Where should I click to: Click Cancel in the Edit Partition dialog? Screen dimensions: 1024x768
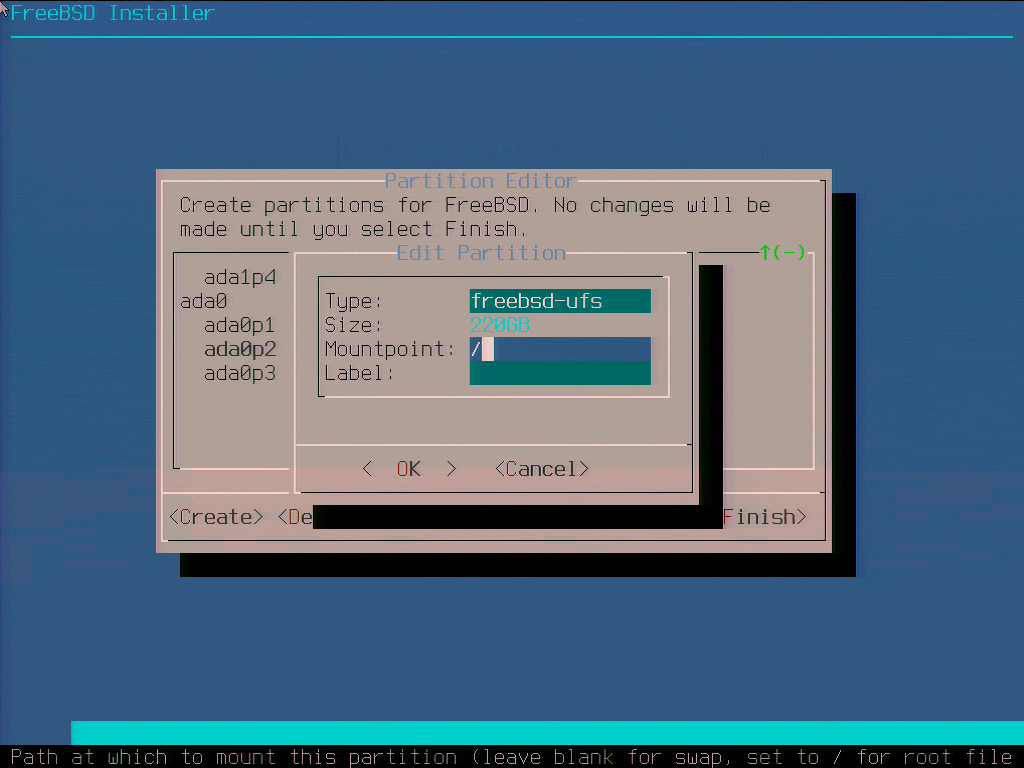coord(542,469)
